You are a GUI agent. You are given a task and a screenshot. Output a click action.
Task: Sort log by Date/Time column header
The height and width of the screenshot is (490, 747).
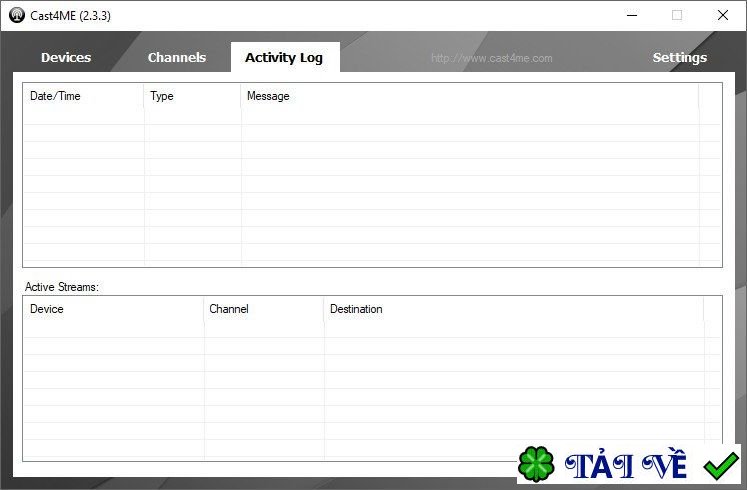coord(83,96)
